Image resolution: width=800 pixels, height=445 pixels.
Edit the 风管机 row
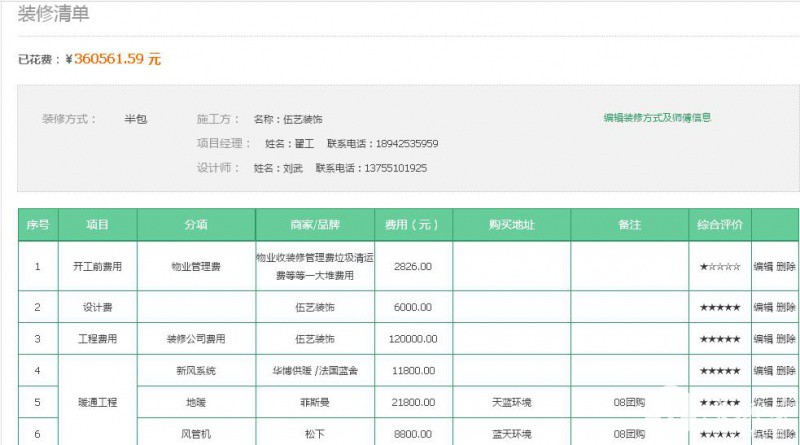pos(763,435)
